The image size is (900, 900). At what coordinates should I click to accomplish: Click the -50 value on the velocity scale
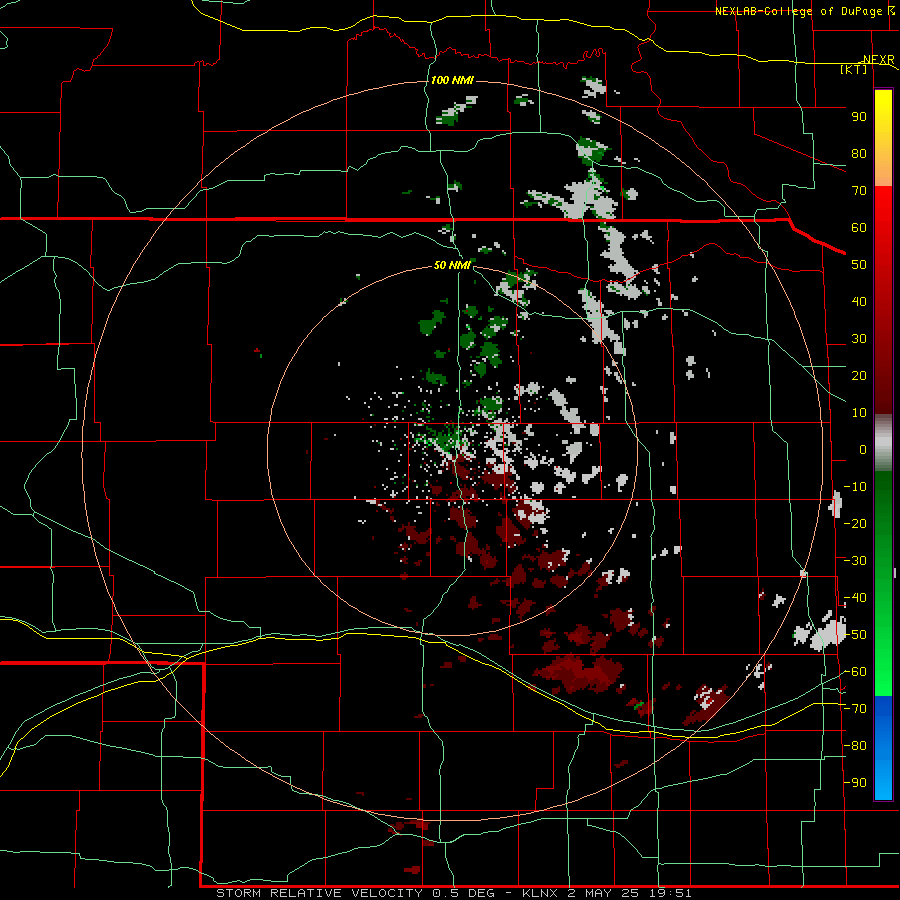[x=855, y=635]
